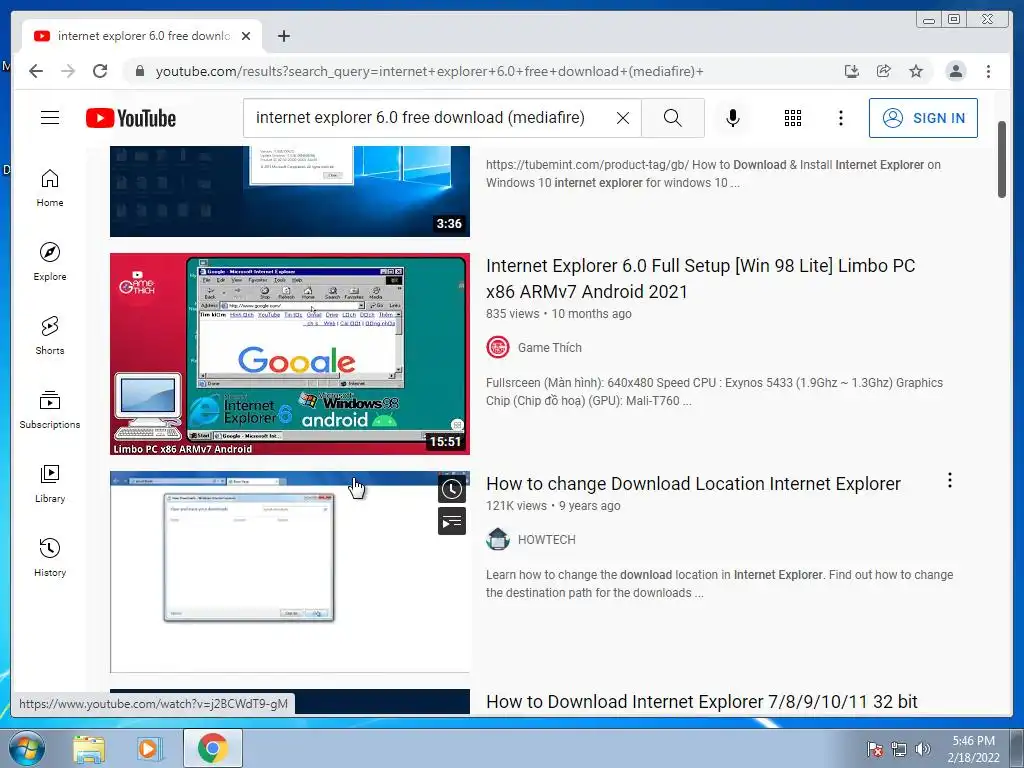The width and height of the screenshot is (1024, 768).
Task: Open the Chrome profile avatar
Action: [x=955, y=71]
